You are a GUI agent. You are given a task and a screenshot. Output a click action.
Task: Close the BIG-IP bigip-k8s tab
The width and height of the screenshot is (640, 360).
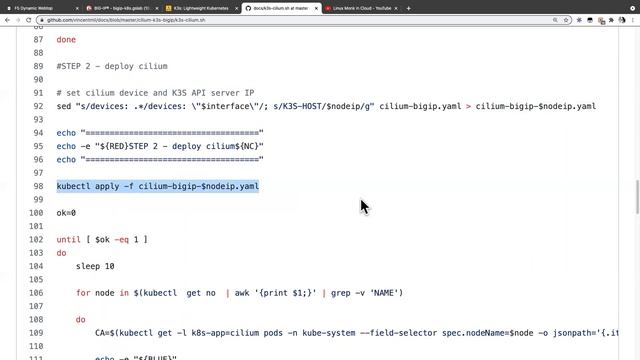coord(157,8)
